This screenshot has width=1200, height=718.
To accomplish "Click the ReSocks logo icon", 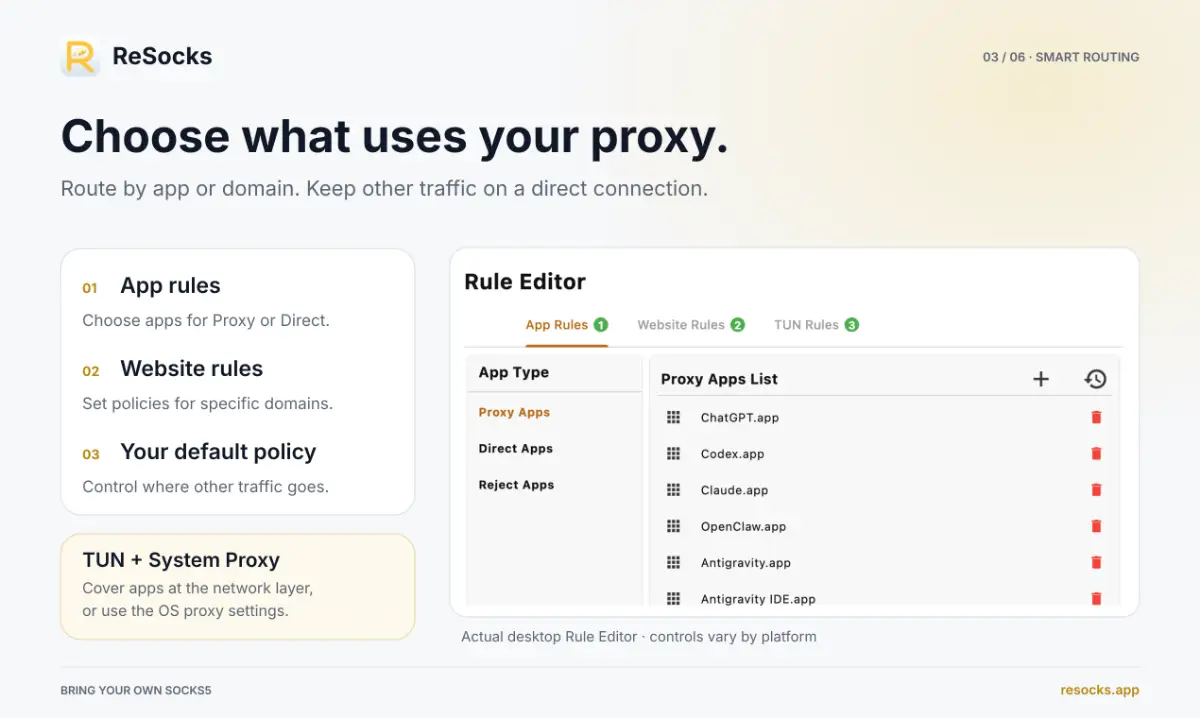I will (x=80, y=57).
